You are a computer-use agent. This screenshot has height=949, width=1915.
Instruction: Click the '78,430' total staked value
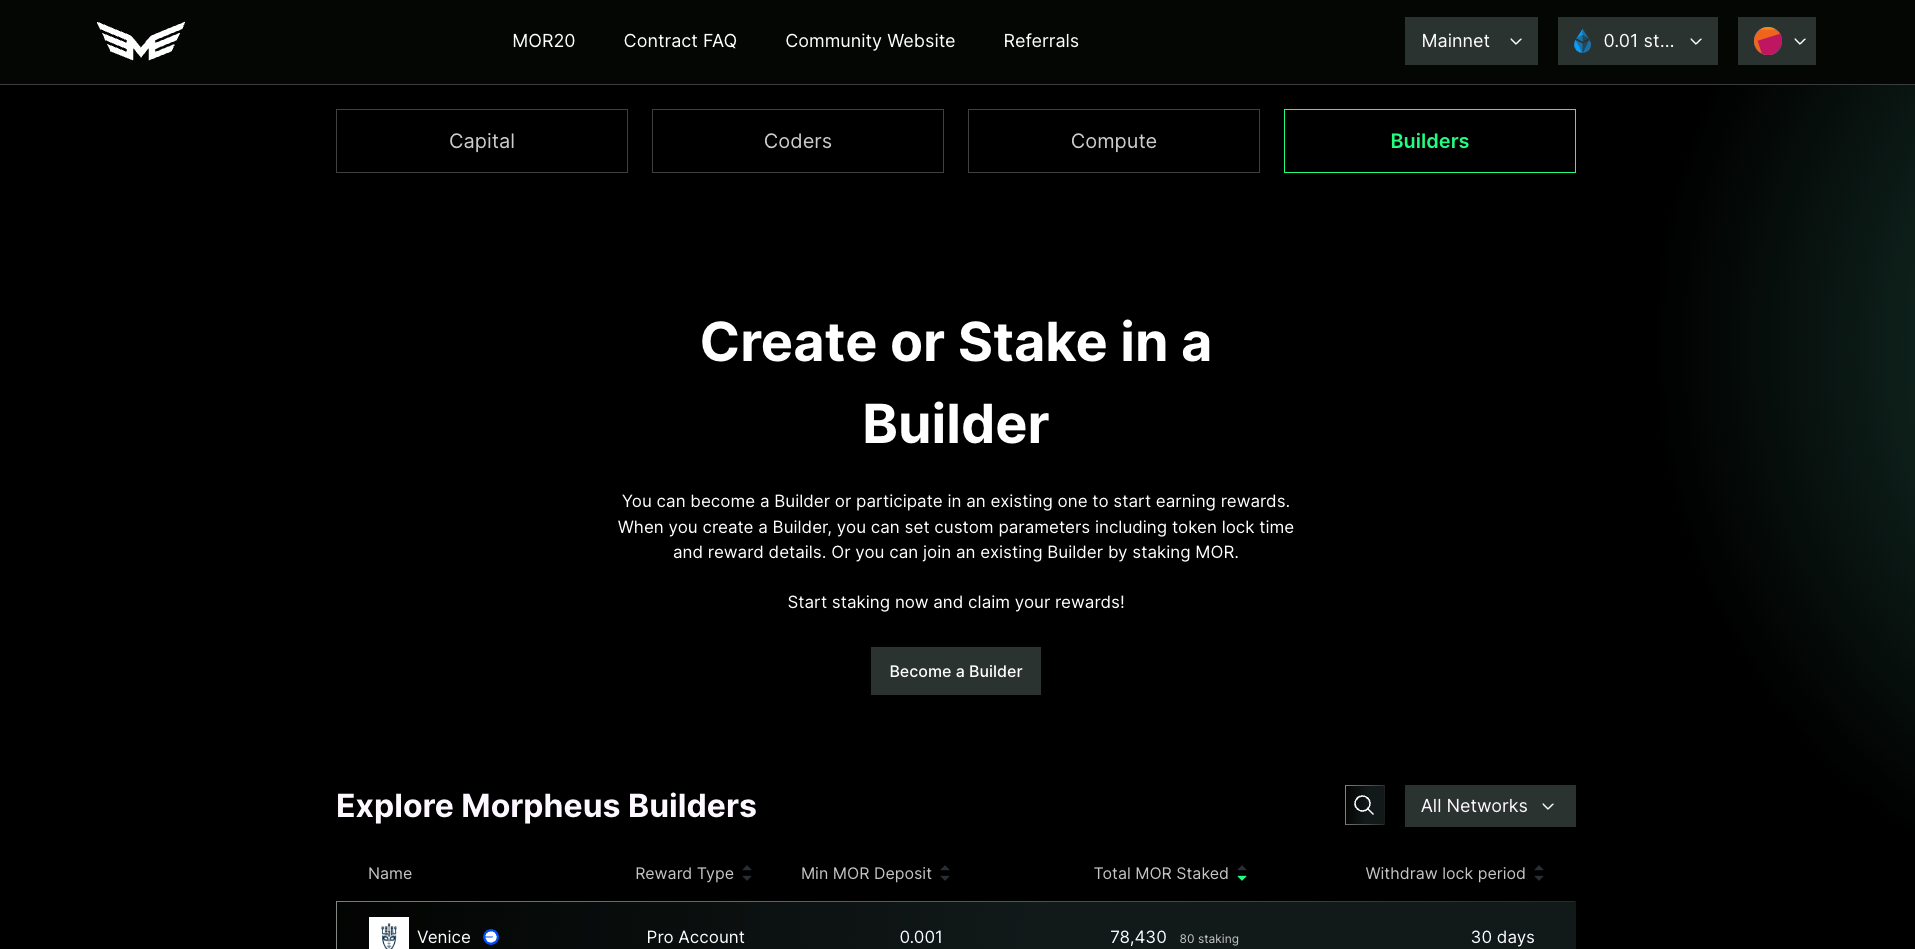(x=1138, y=937)
